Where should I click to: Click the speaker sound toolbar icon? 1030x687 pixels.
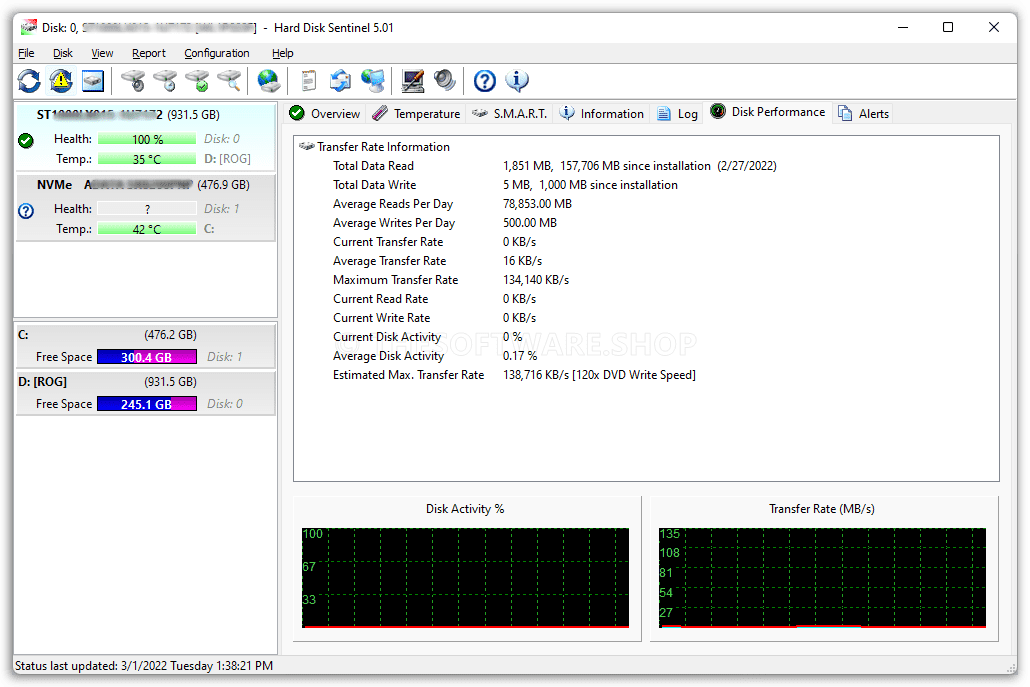[x=445, y=81]
